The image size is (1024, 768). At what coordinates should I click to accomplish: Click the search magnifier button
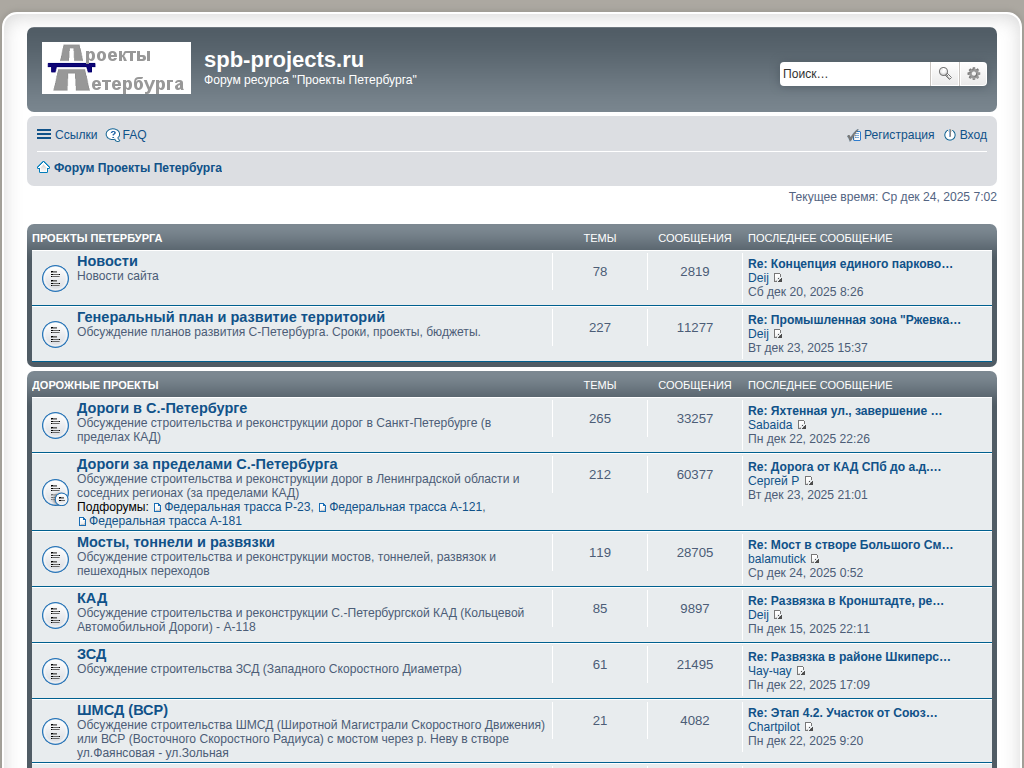click(x=944, y=74)
